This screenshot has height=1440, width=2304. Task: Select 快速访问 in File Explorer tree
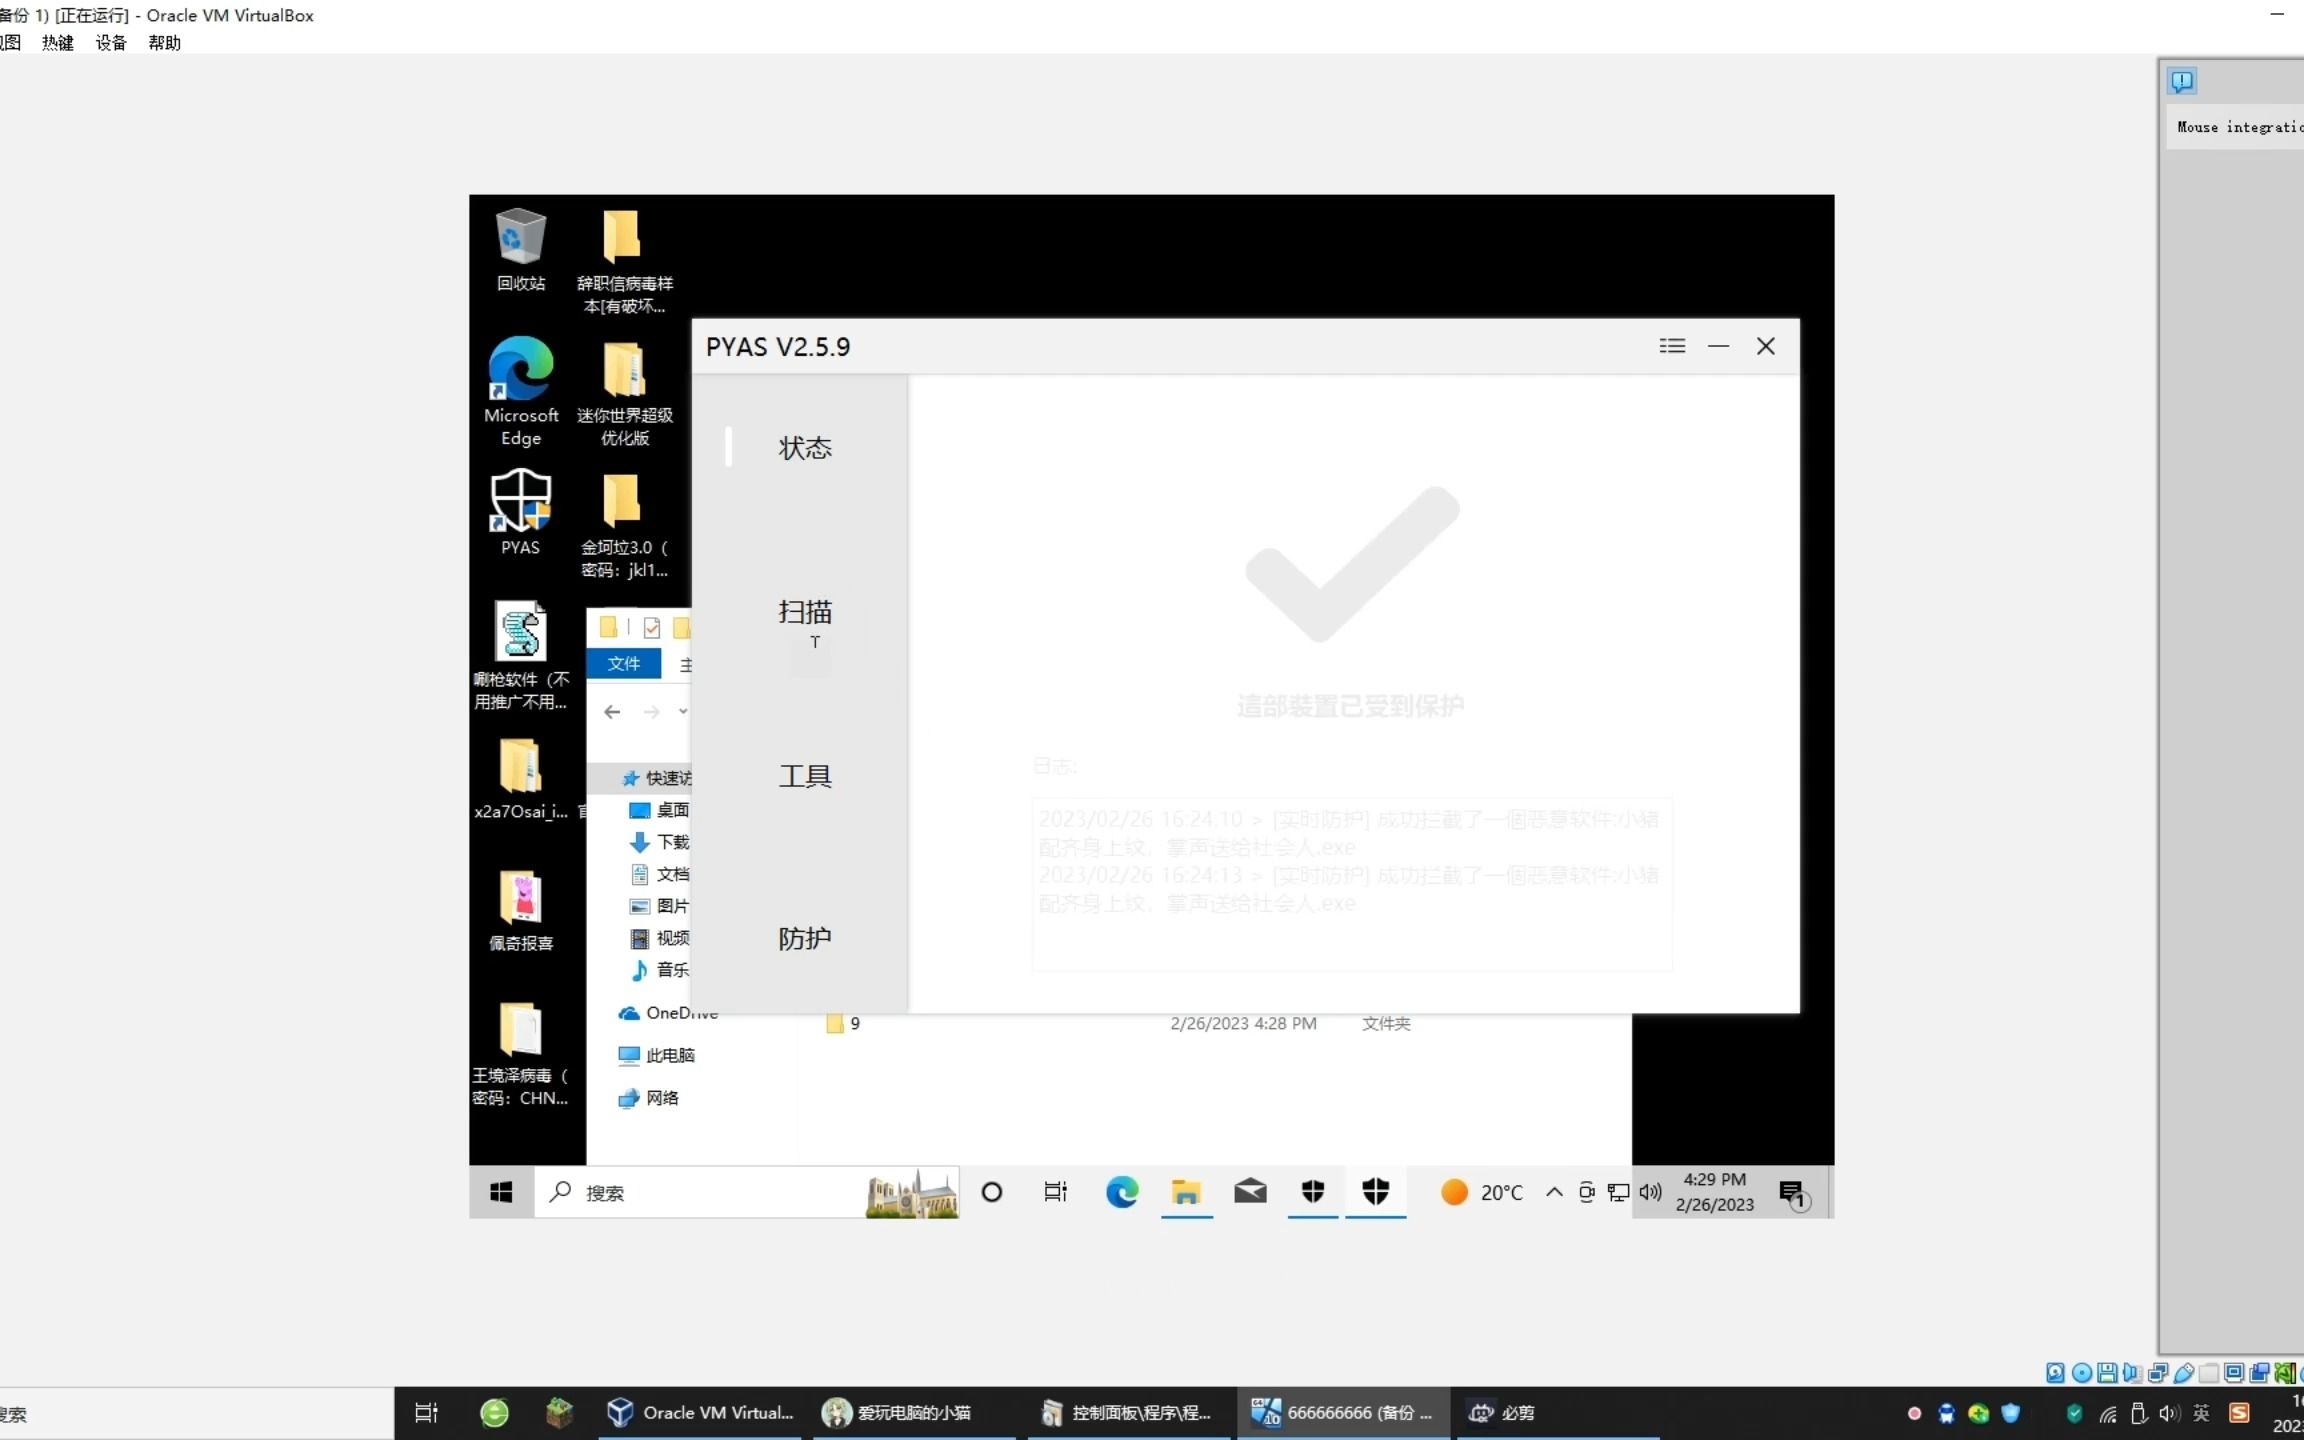[657, 777]
